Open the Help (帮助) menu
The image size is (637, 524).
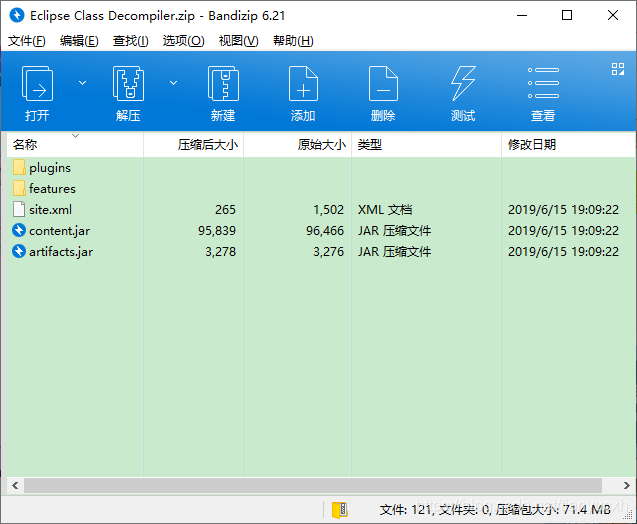(293, 41)
